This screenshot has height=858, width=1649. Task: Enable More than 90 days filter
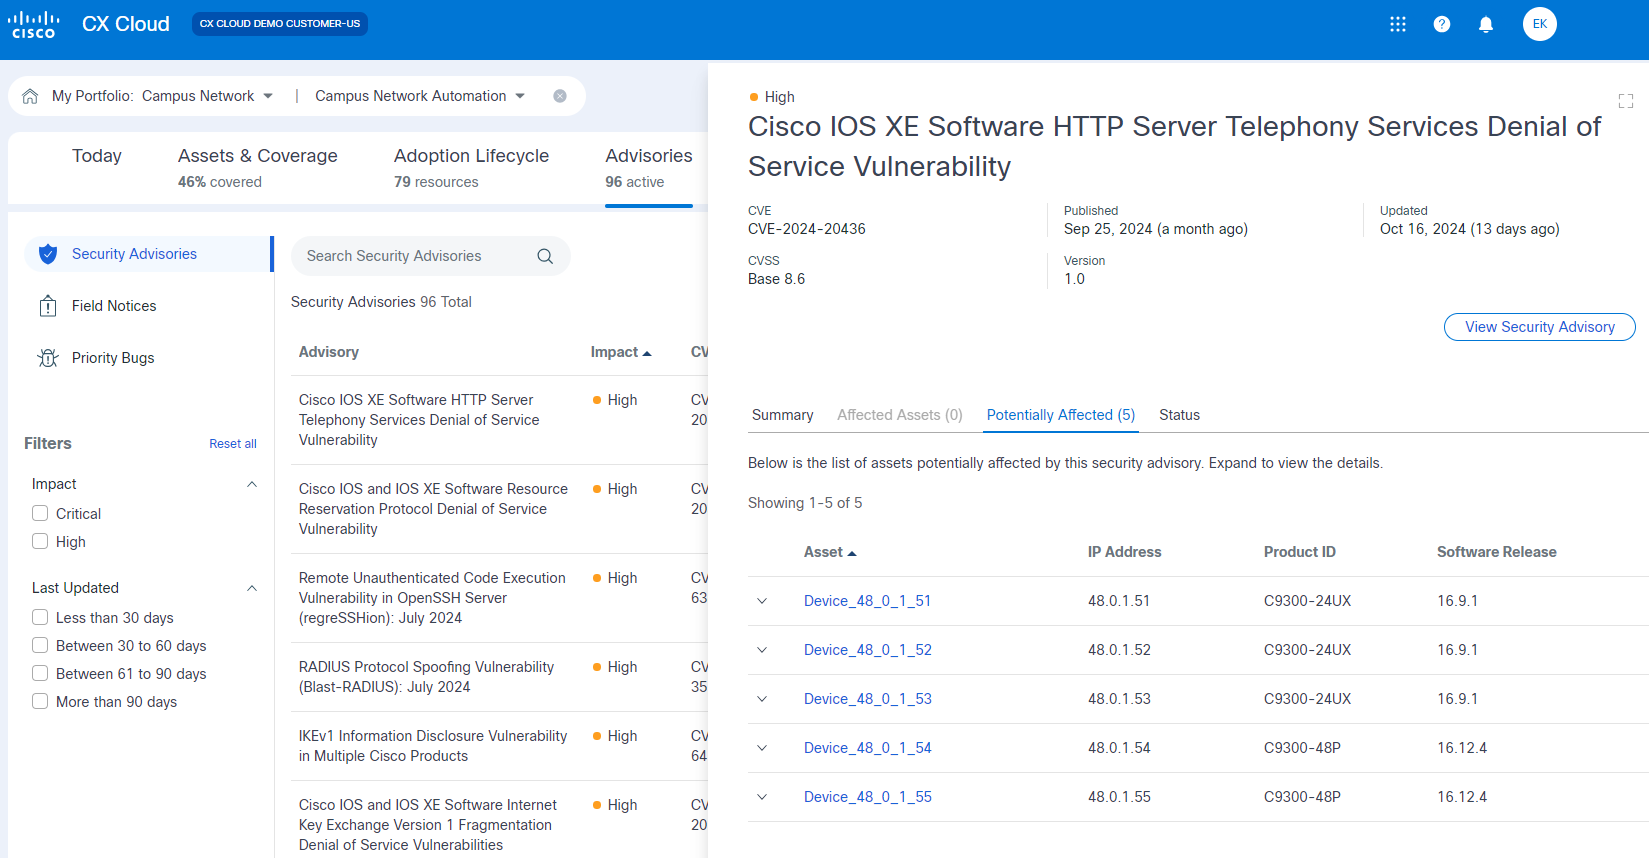coord(40,701)
